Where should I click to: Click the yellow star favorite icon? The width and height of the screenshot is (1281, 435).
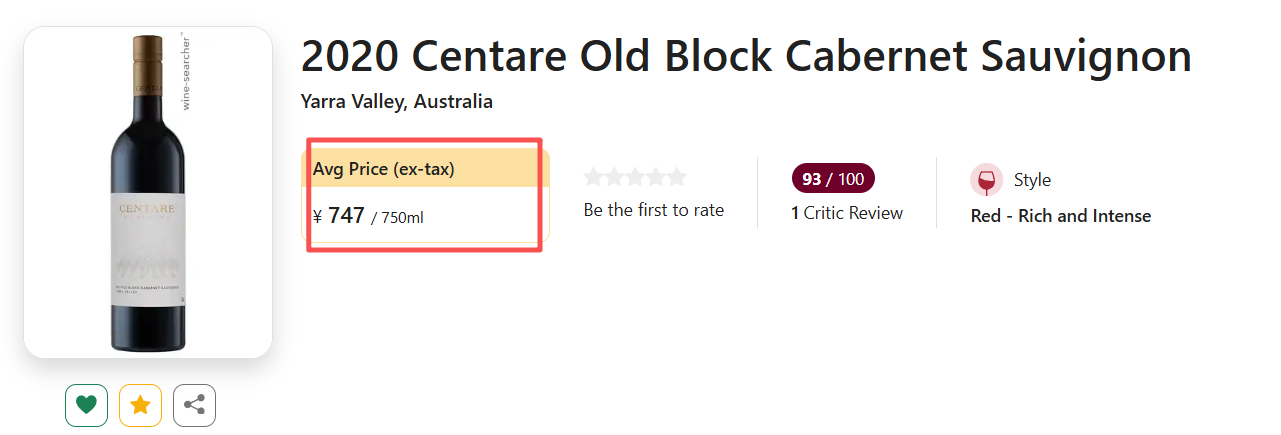click(x=140, y=405)
